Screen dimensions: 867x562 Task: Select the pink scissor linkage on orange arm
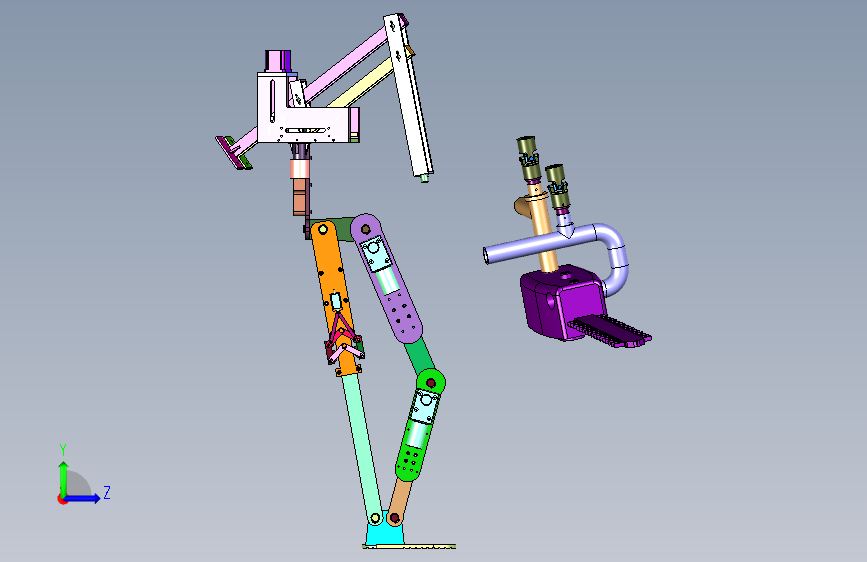point(343,339)
